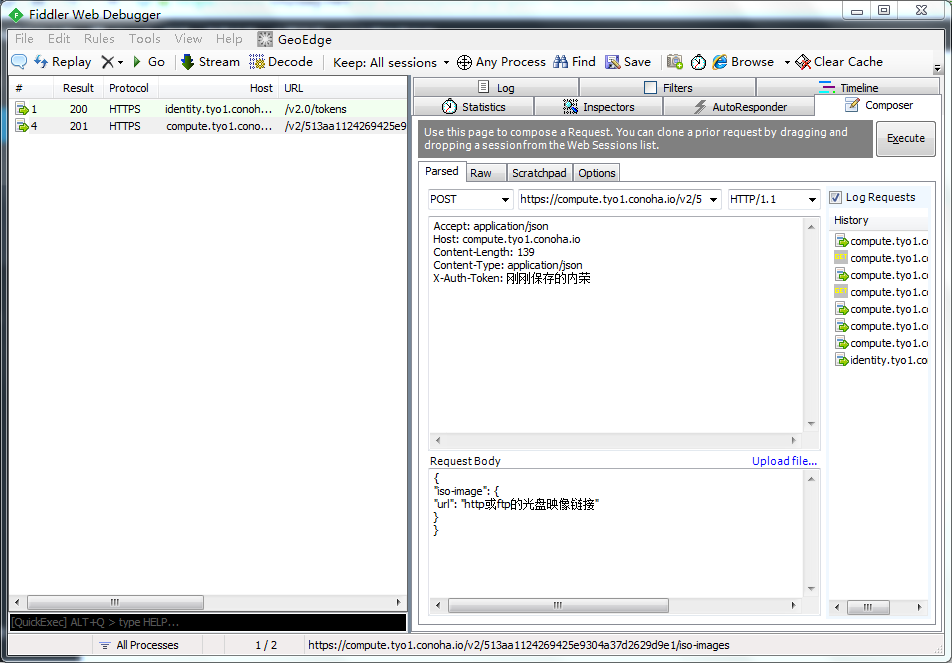Switch to the Inspectors tab

[x=599, y=107]
